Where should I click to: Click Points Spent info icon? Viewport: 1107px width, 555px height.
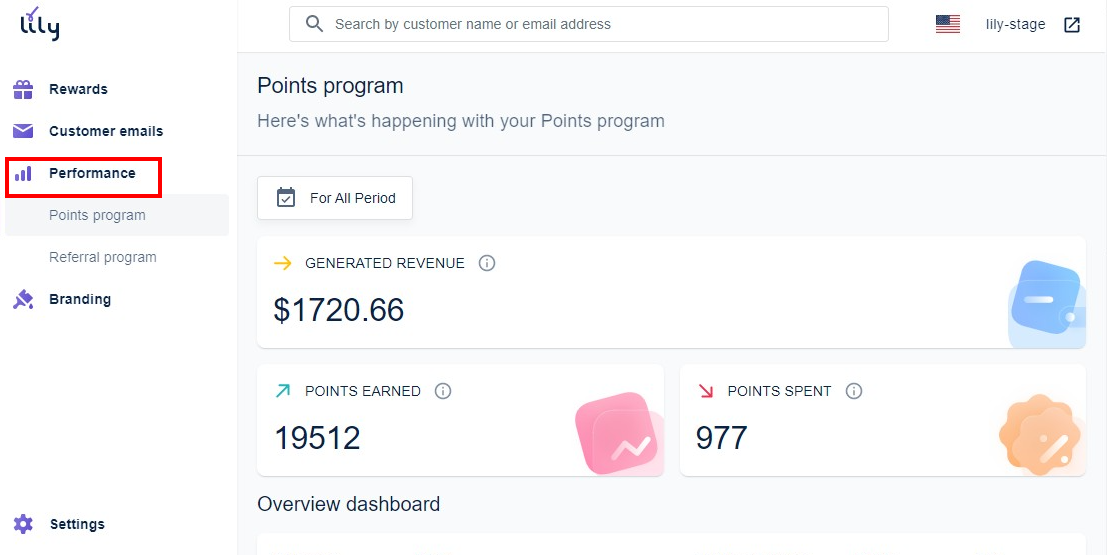click(x=854, y=391)
